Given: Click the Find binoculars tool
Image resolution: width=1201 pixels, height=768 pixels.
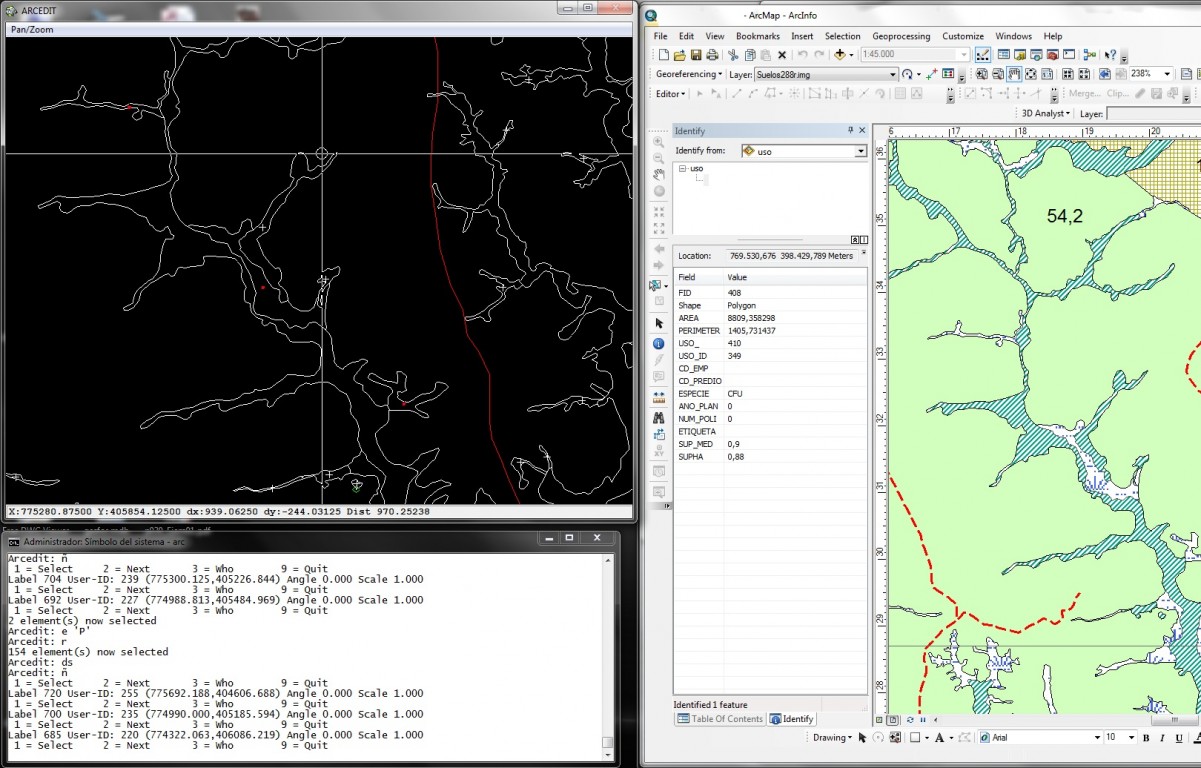Looking at the screenshot, I should tap(659, 416).
